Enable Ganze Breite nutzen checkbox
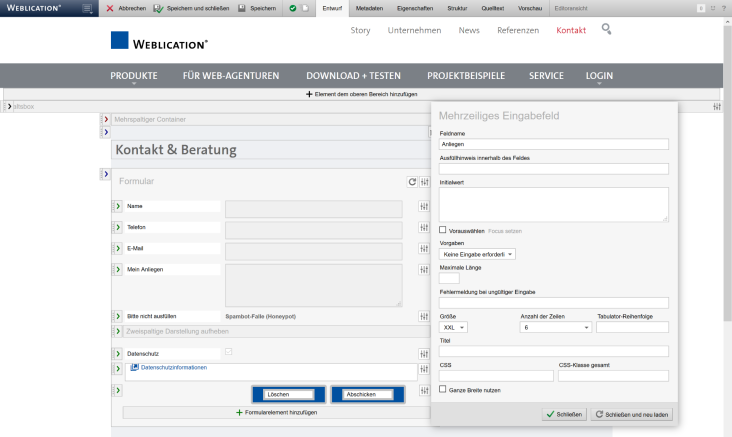This screenshot has width=732, height=437. [443, 389]
